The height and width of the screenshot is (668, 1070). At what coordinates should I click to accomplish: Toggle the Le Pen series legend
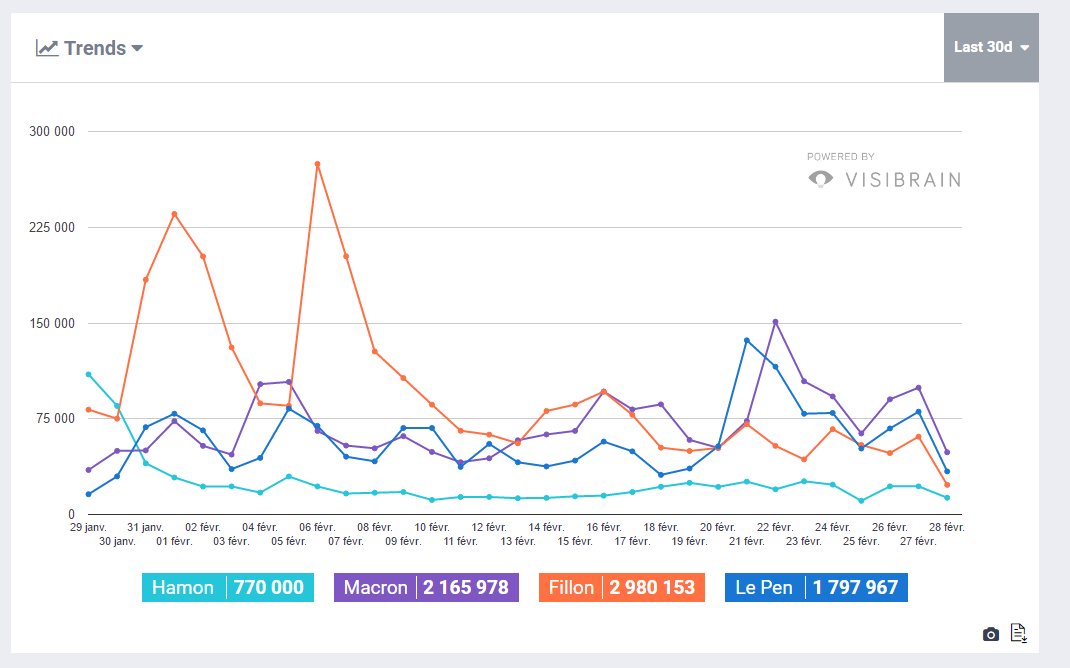[x=816, y=587]
